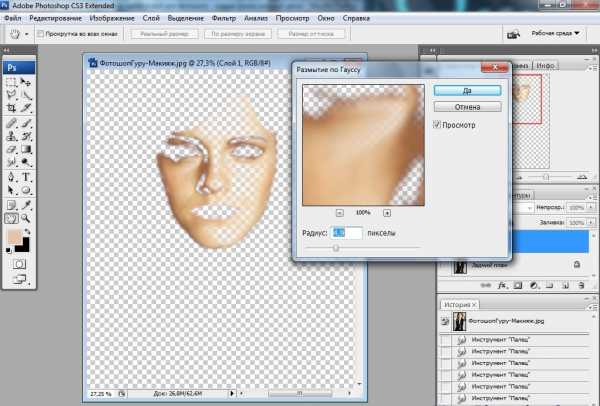Select the Hand tool in toolbox
Viewport: 600px width, 406px height.
point(11,218)
